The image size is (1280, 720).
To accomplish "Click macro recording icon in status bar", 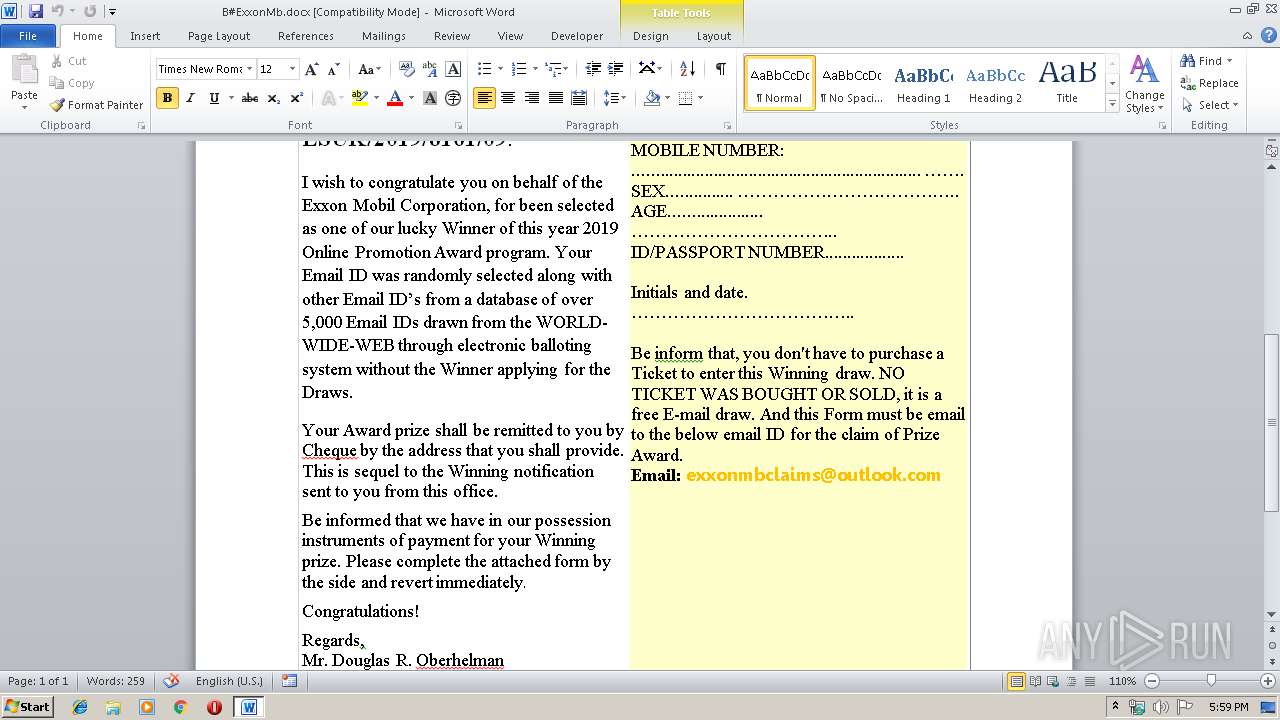I will click(289, 681).
